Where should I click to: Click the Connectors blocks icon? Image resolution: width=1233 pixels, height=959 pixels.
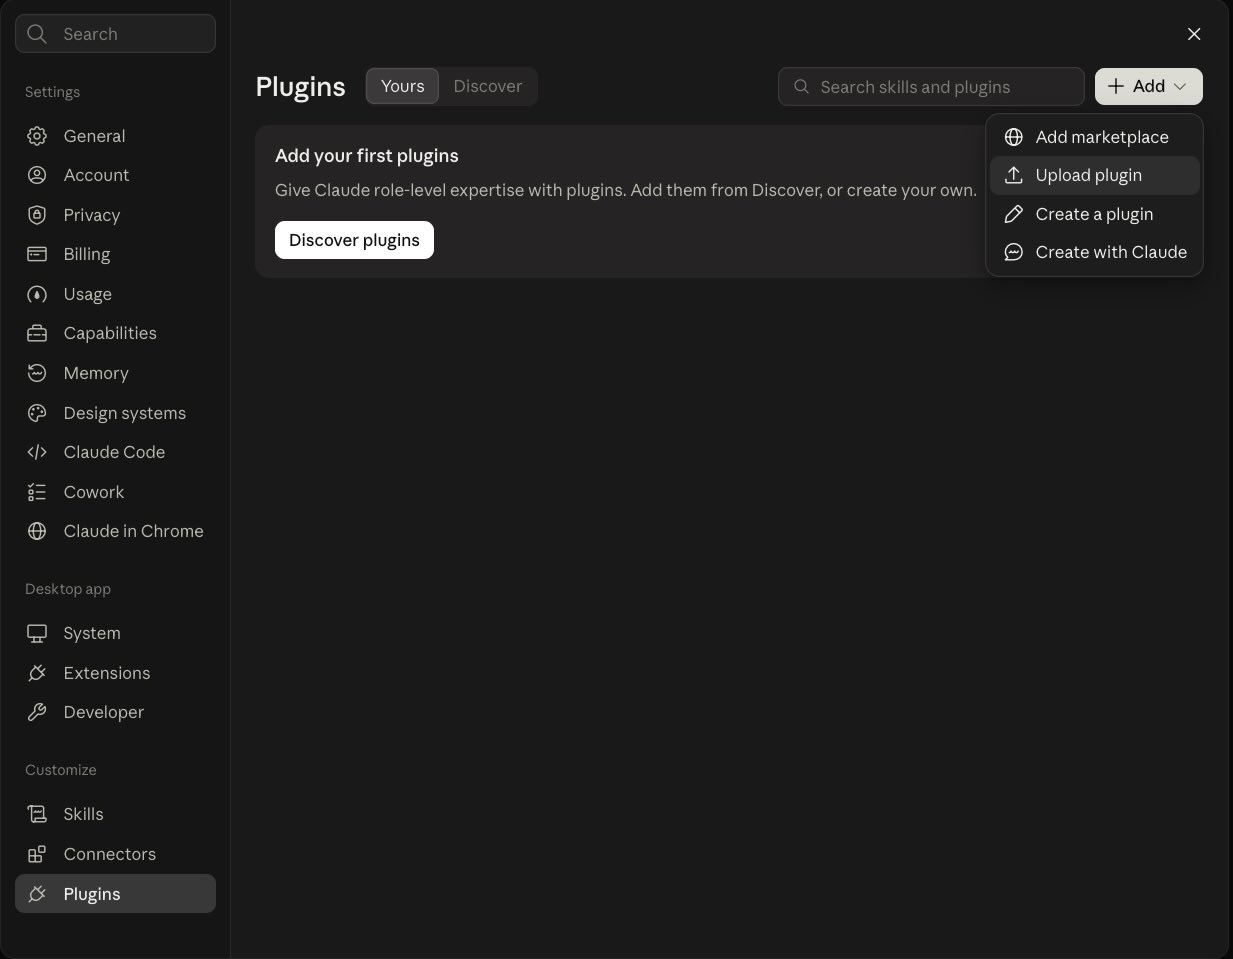pos(37,854)
